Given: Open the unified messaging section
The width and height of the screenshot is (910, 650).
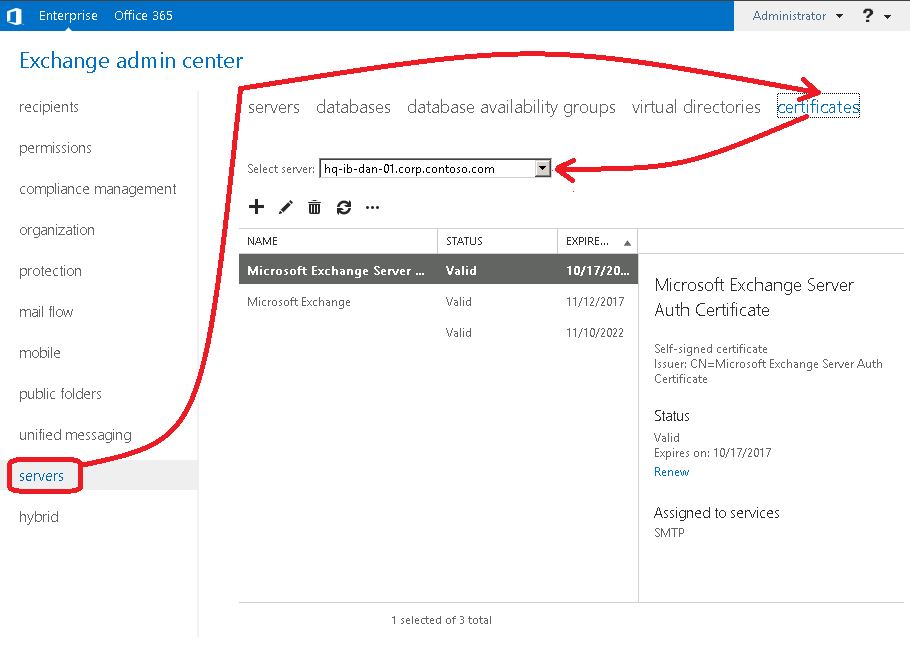Looking at the screenshot, I should [x=75, y=435].
